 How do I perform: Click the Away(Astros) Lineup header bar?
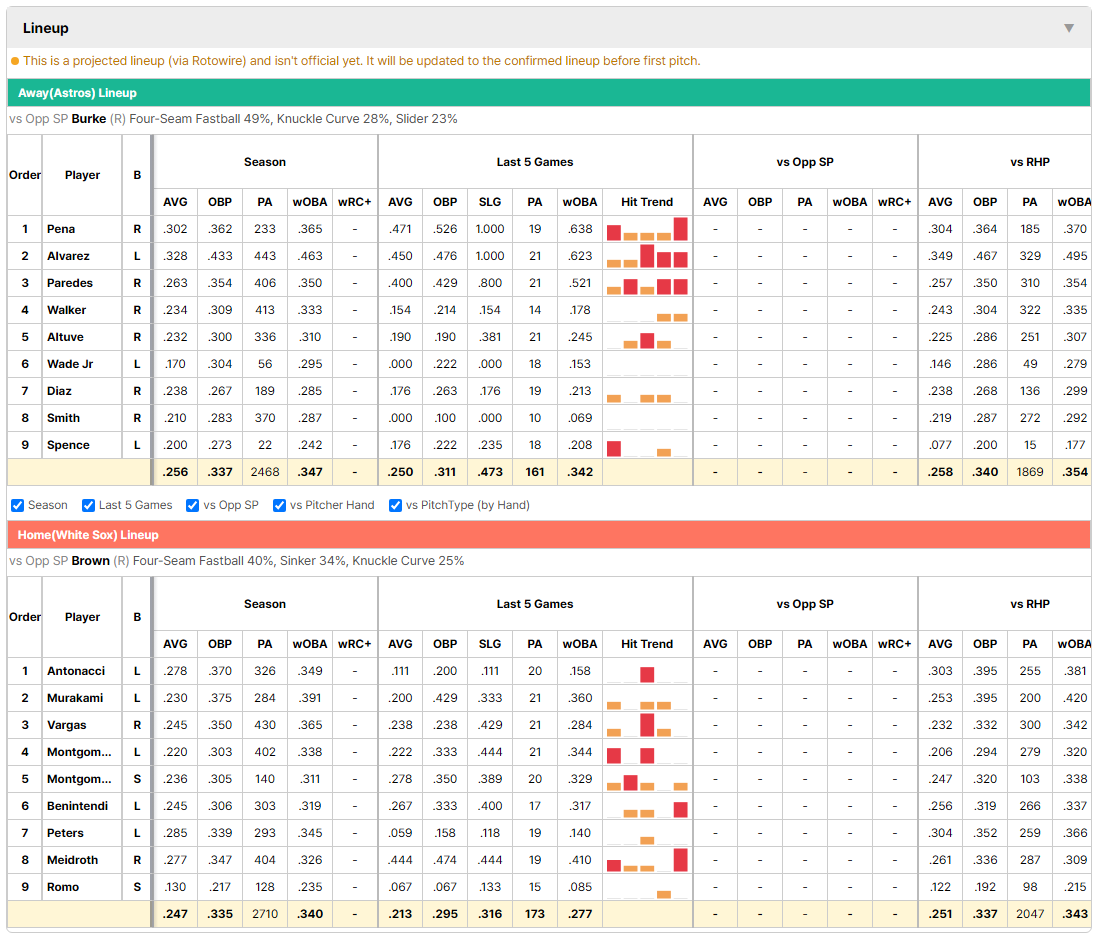click(548, 93)
